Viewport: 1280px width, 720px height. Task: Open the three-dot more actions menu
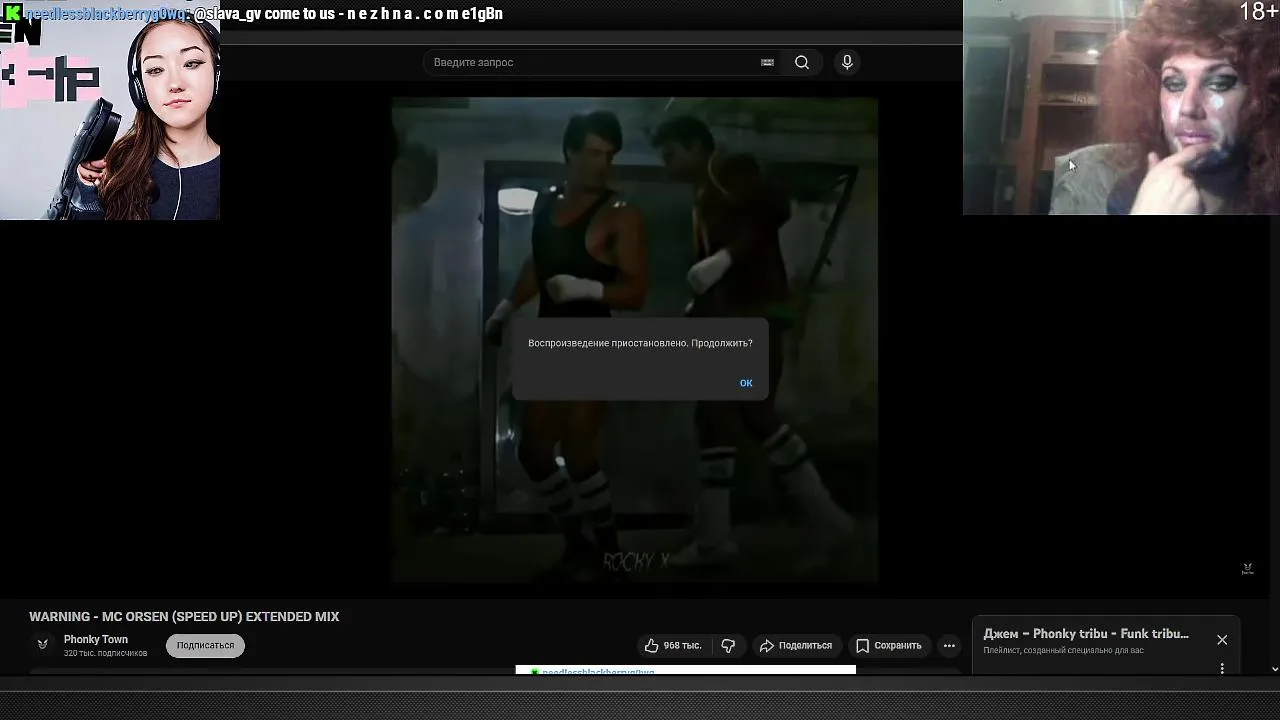click(x=949, y=646)
